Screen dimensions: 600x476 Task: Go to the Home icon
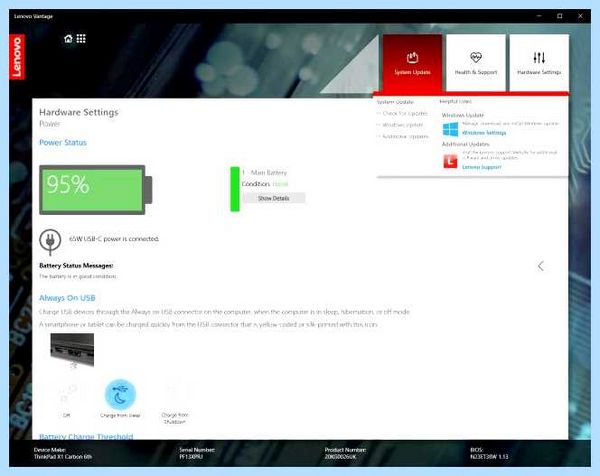pyautogui.click(x=68, y=39)
